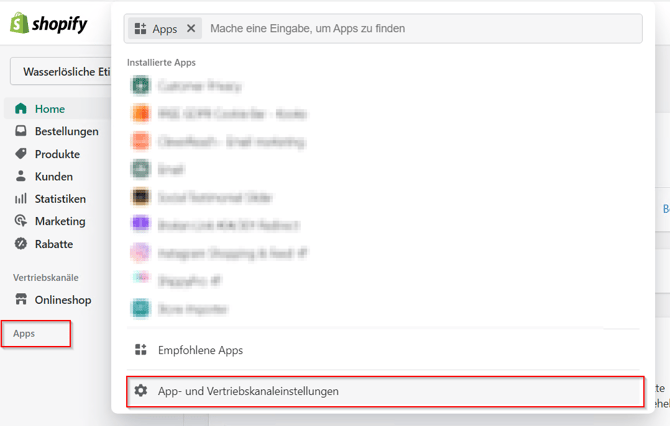
Task: Click the Kunden person icon
Action: [x=21, y=176]
